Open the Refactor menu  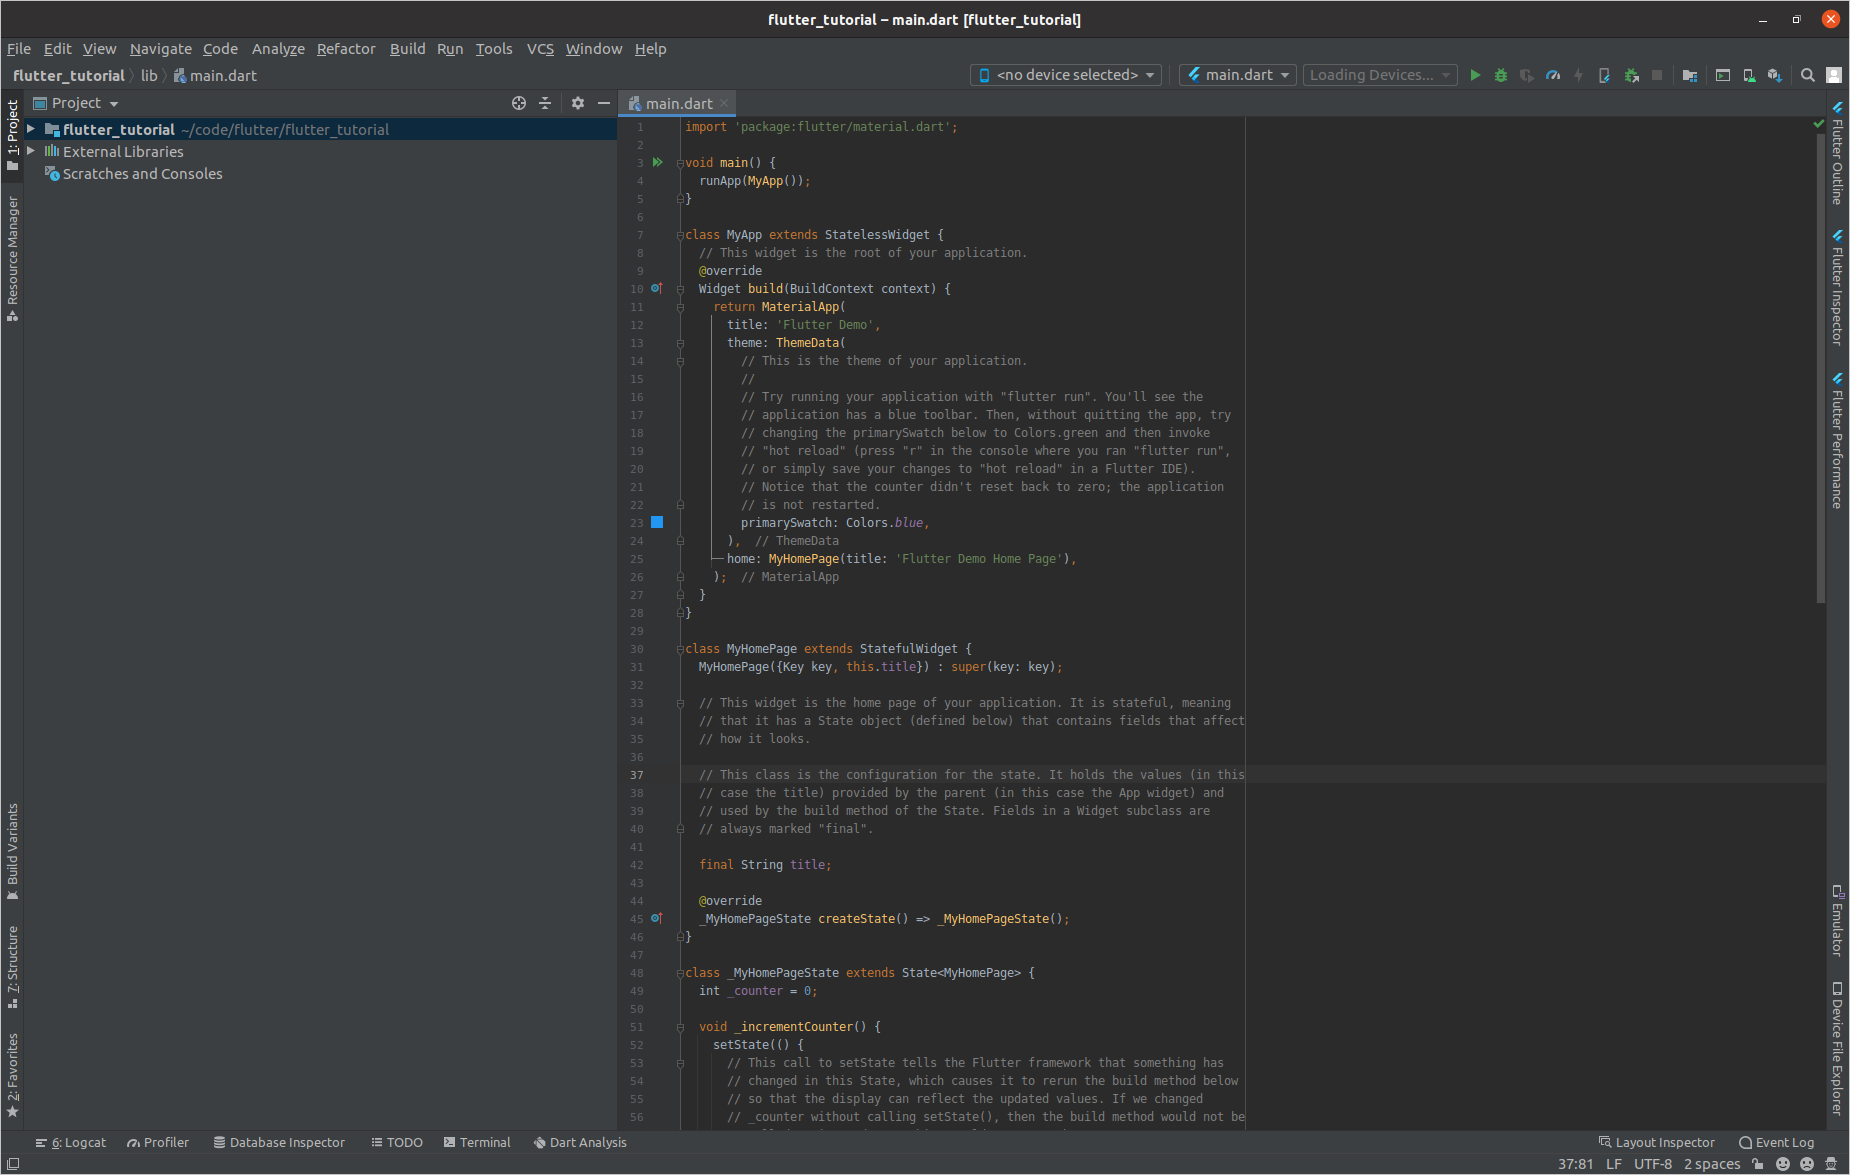click(346, 49)
